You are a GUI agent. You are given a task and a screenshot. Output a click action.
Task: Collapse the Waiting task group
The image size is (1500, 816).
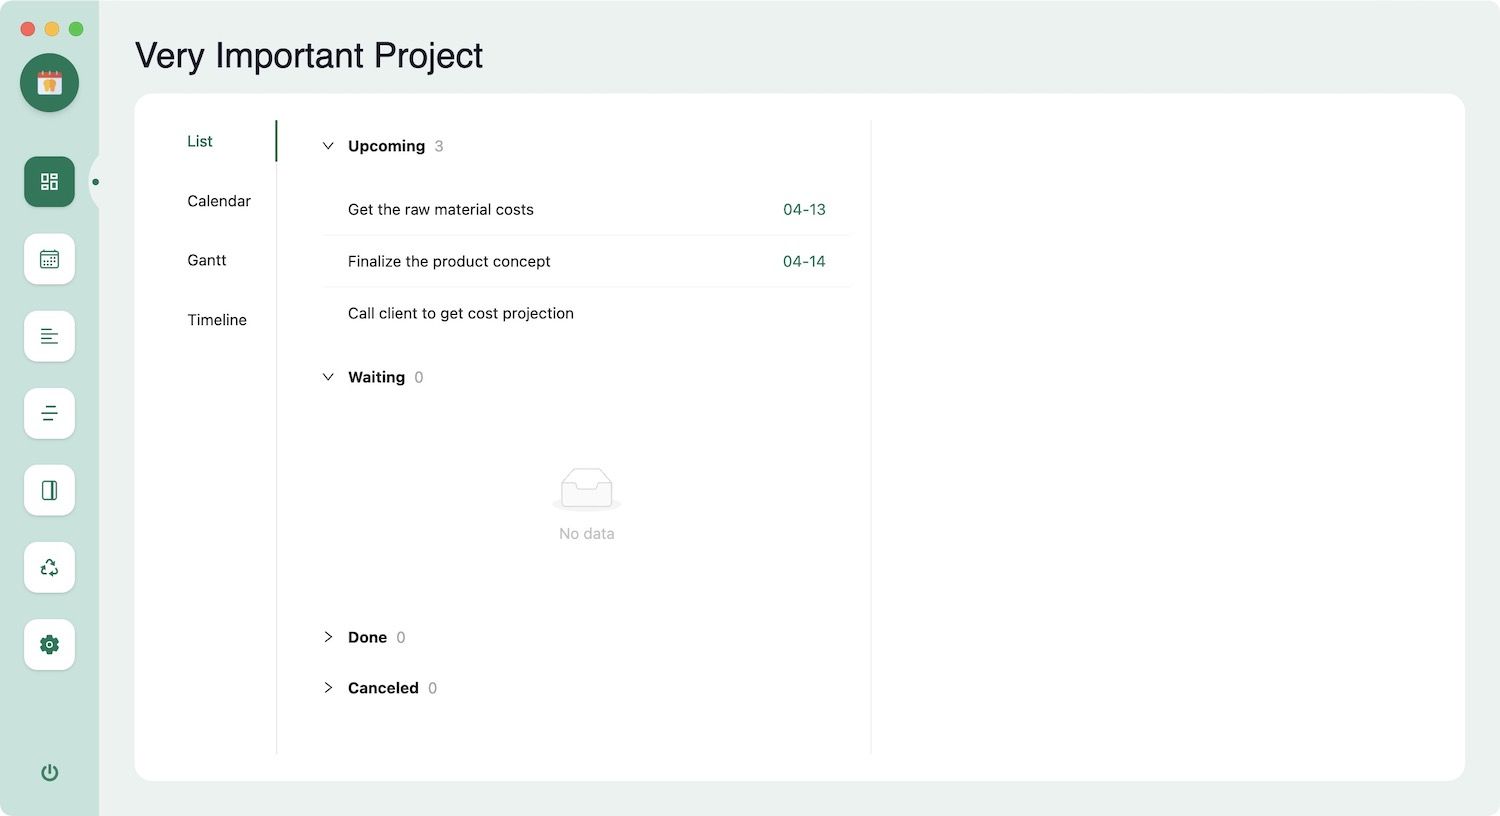point(328,377)
